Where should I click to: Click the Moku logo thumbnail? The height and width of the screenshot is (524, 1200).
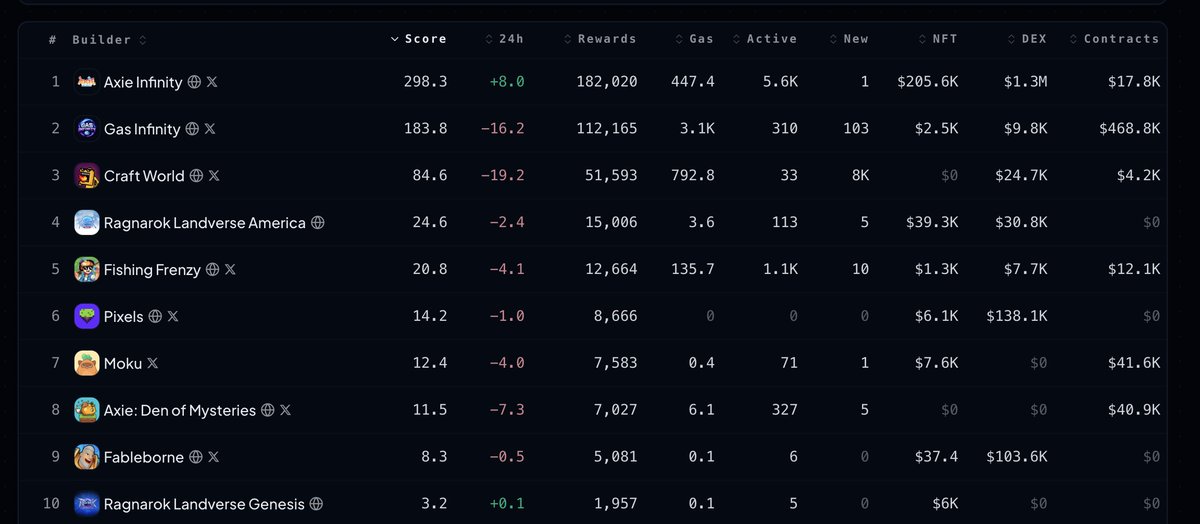coord(87,363)
